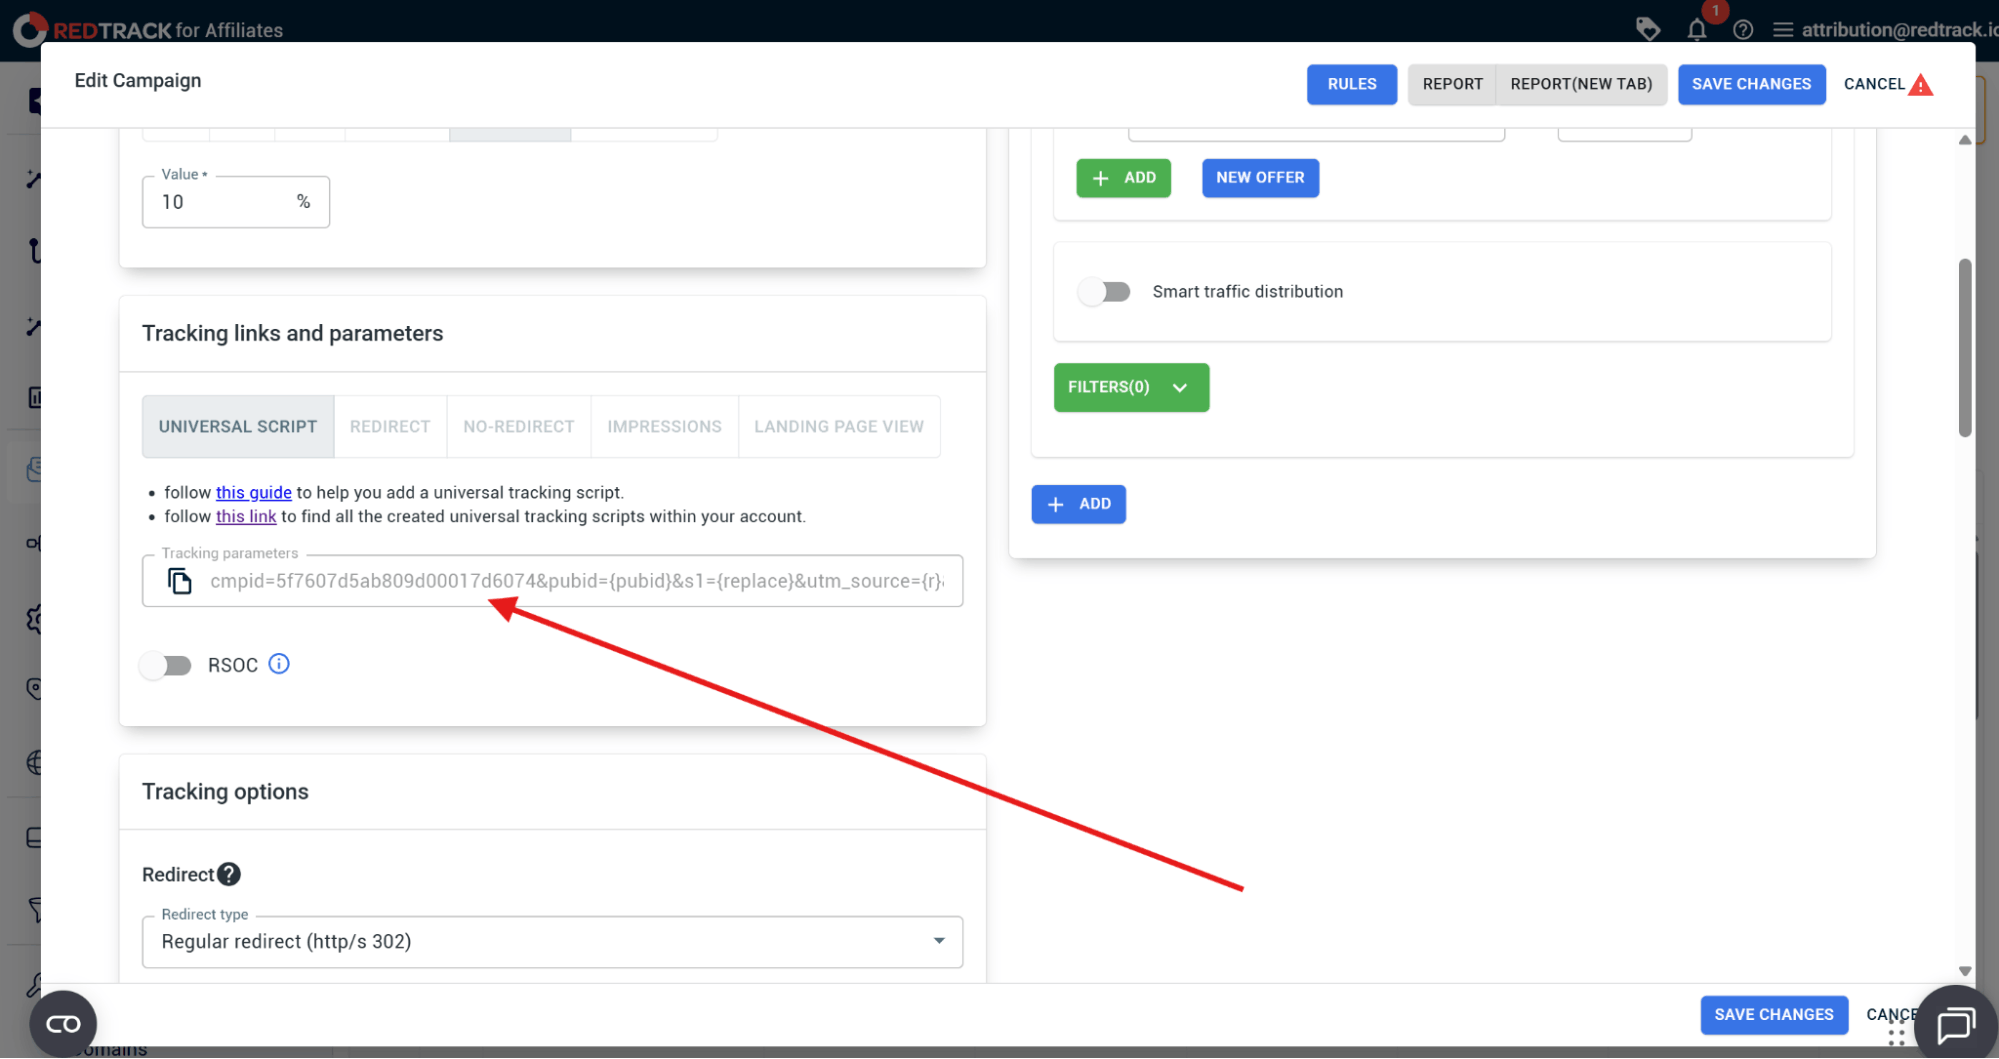This screenshot has width=1999, height=1059.
Task: Switch to the Landing Page View tab
Action: (839, 426)
